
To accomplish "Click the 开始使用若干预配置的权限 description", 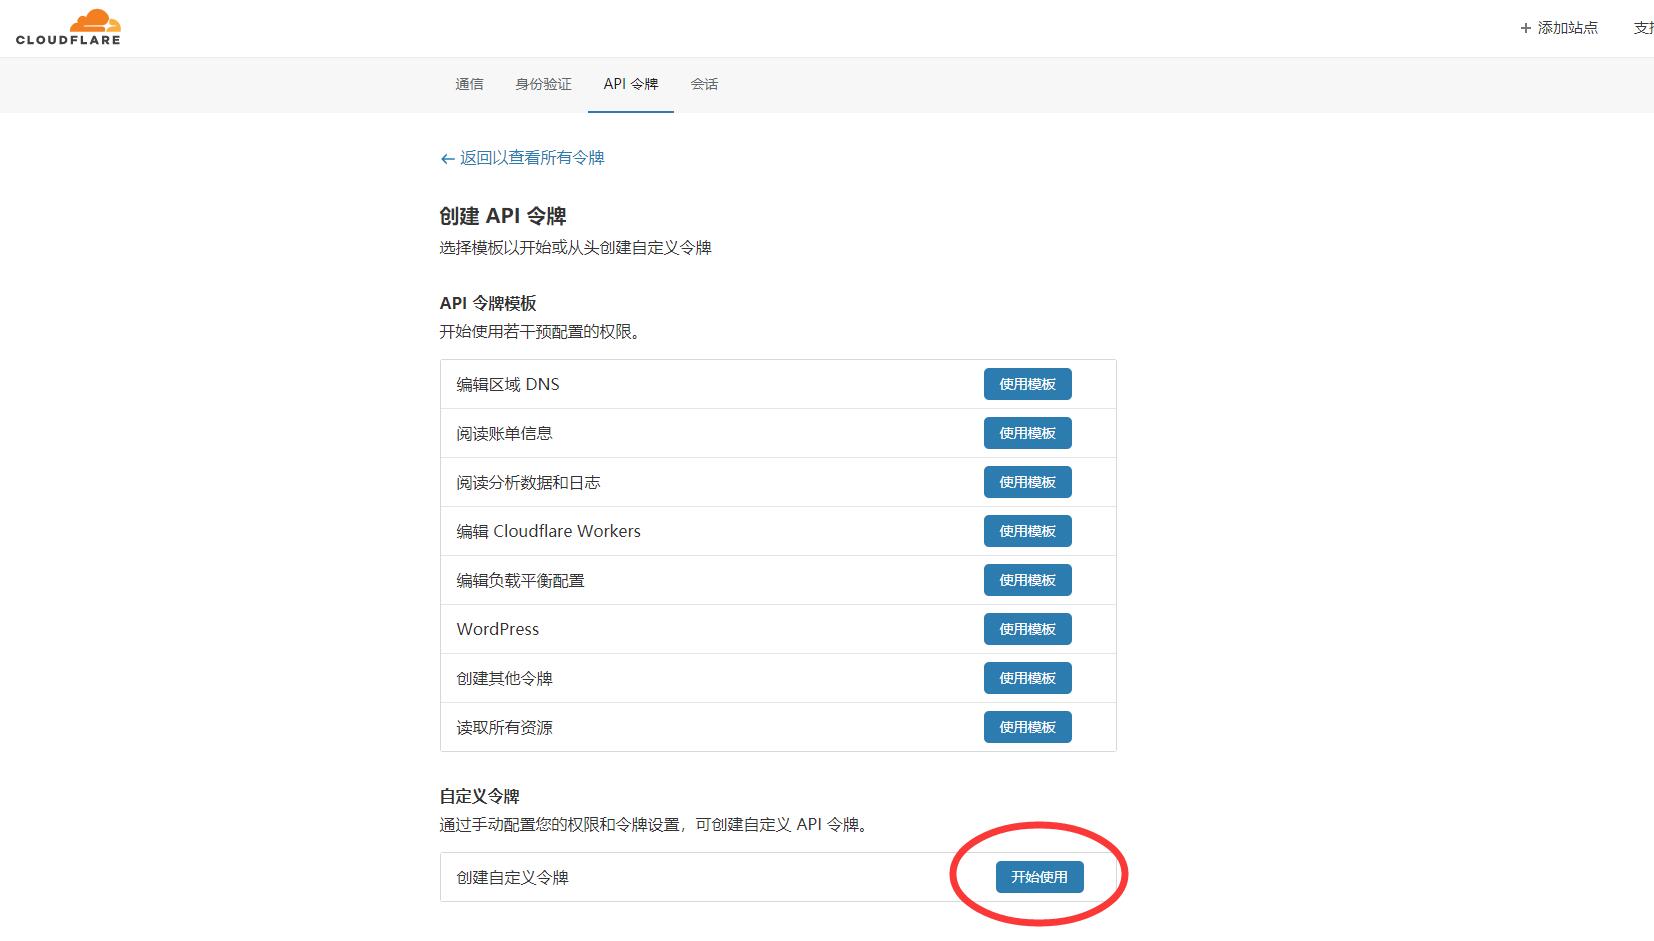I will coord(540,331).
